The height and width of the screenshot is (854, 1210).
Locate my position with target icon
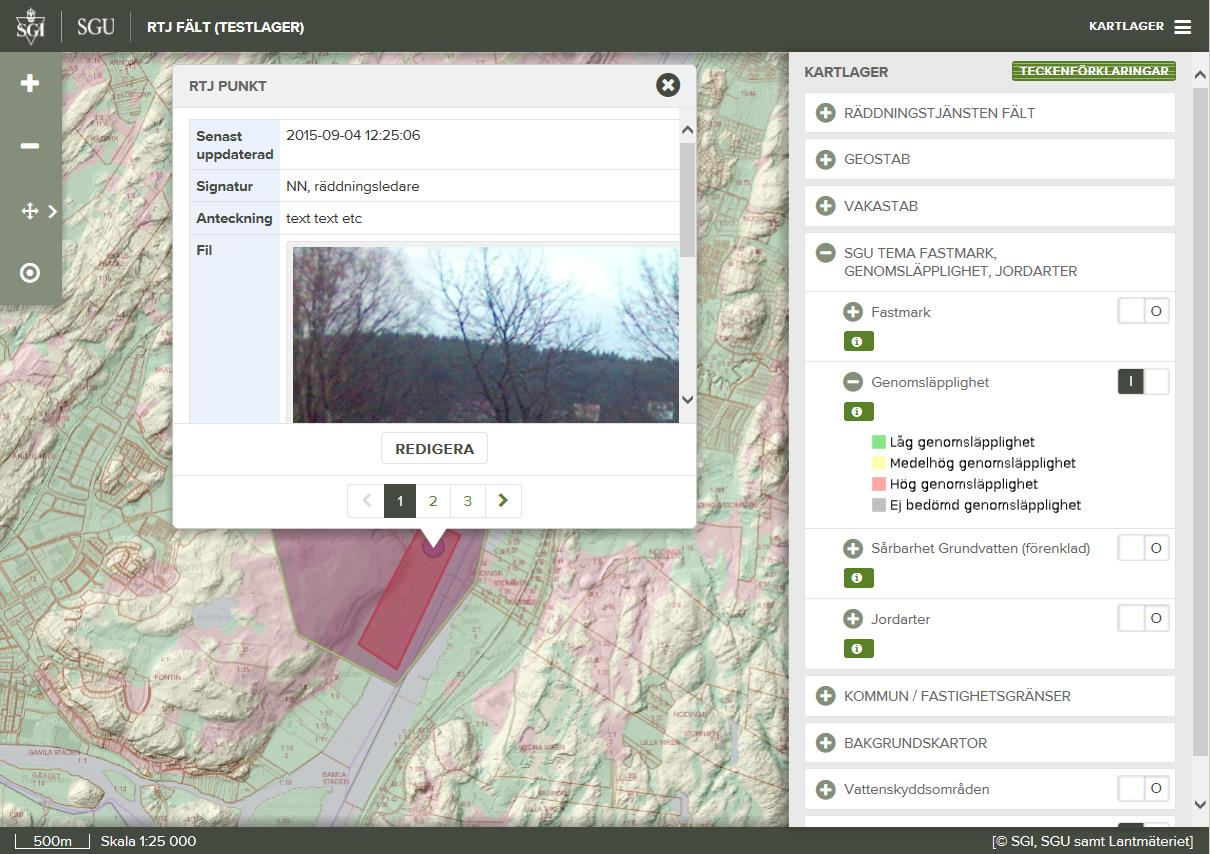(30, 273)
